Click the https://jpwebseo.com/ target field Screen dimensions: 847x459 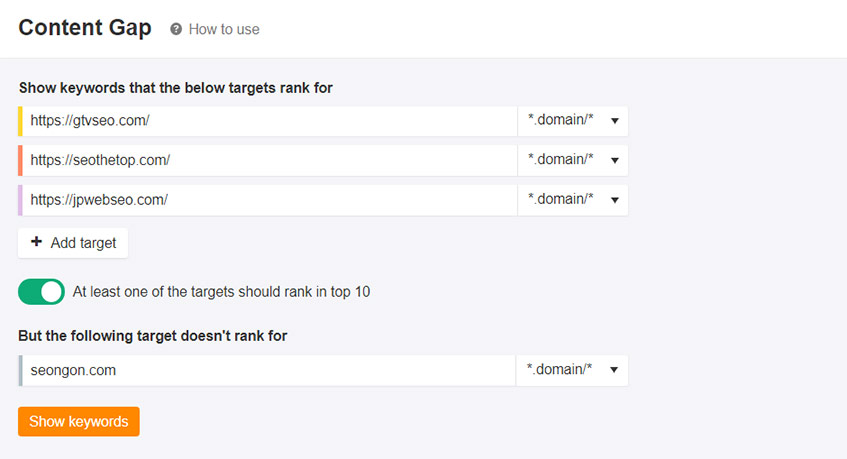tap(270, 200)
